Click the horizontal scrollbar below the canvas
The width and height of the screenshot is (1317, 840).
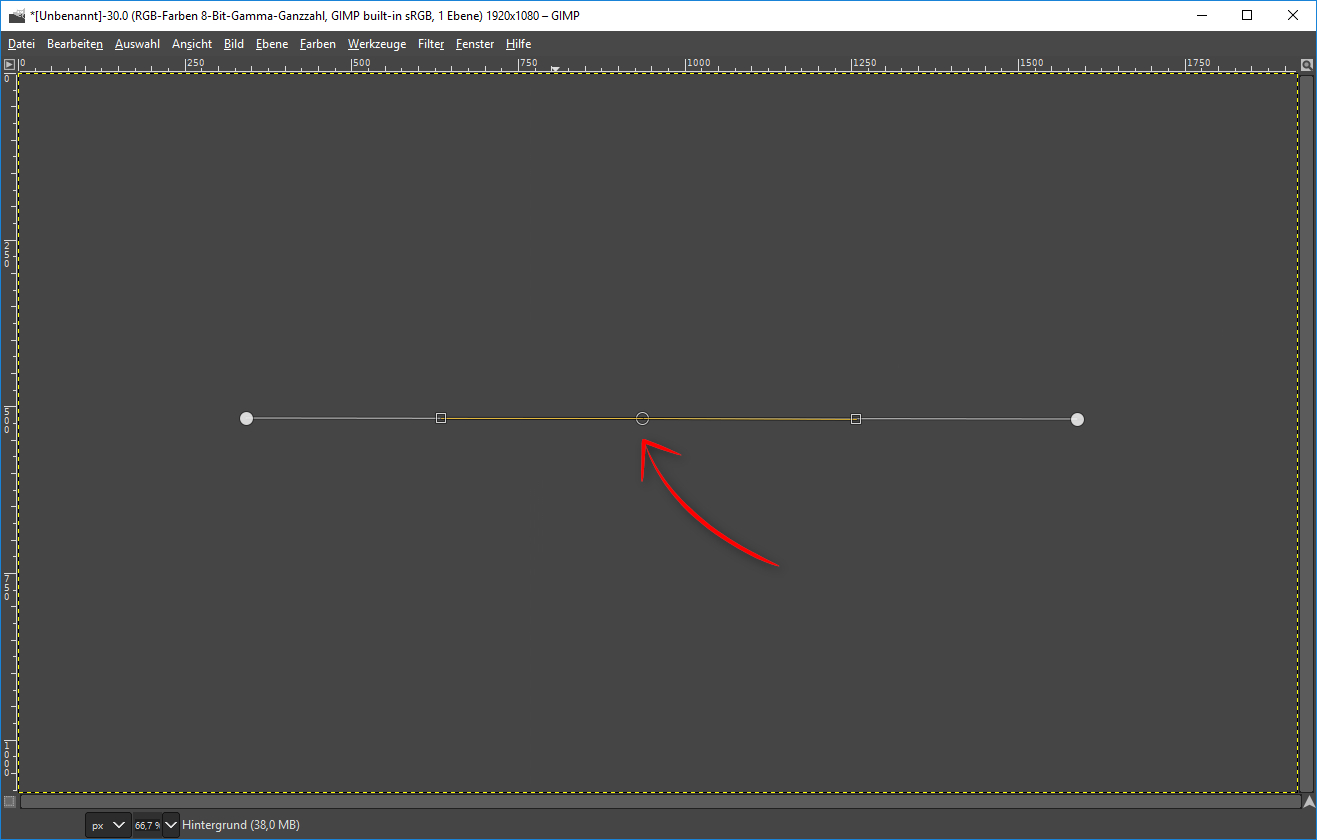pyautogui.click(x=660, y=801)
